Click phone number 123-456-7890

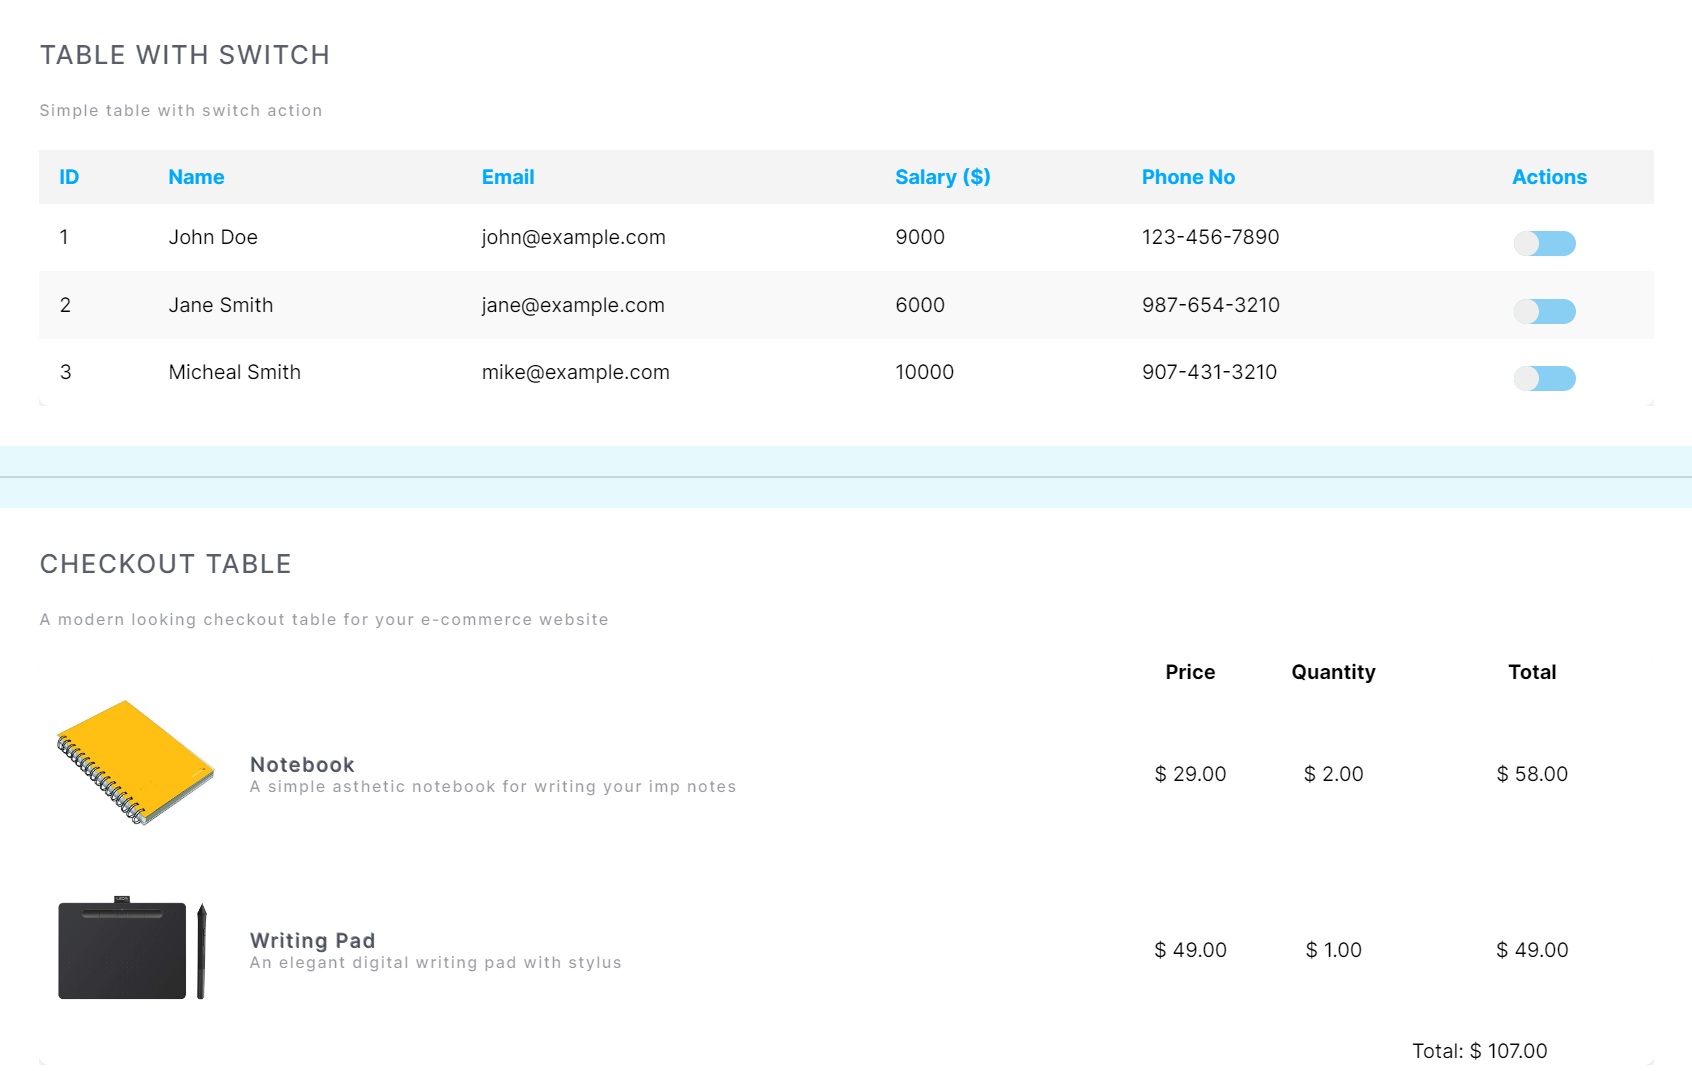pyautogui.click(x=1210, y=237)
